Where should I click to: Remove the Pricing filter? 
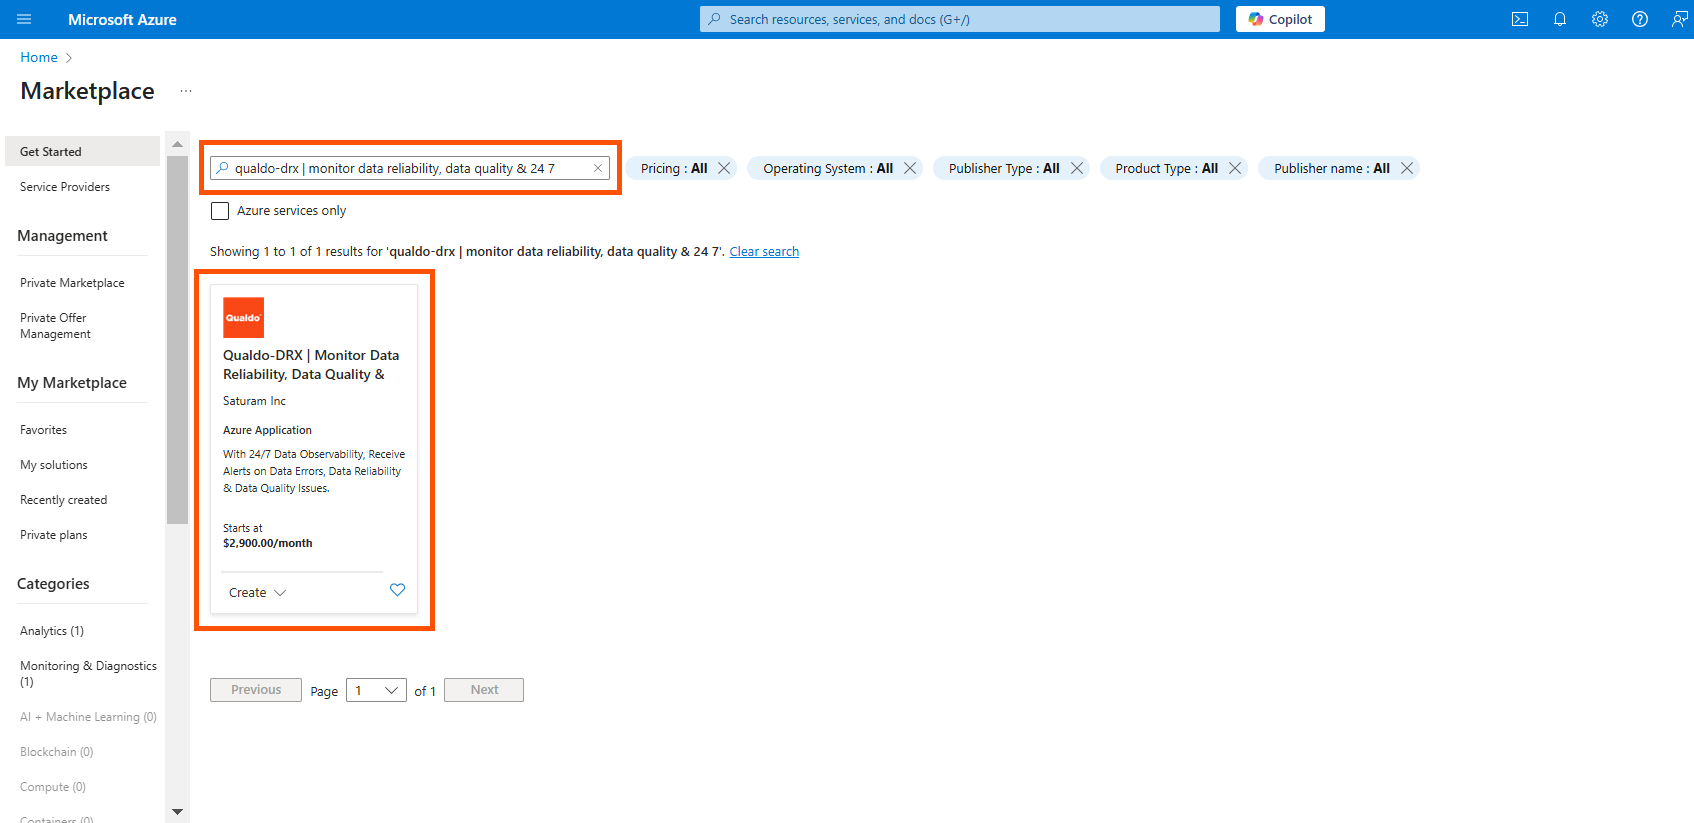[x=724, y=168]
